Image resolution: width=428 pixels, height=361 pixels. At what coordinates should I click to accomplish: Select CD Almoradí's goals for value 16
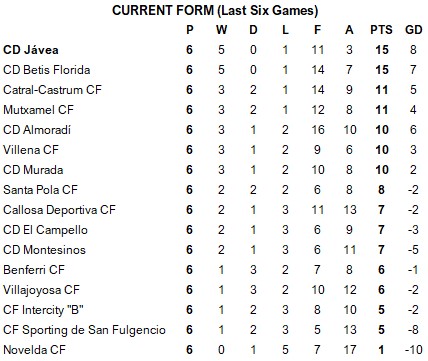coord(318,130)
